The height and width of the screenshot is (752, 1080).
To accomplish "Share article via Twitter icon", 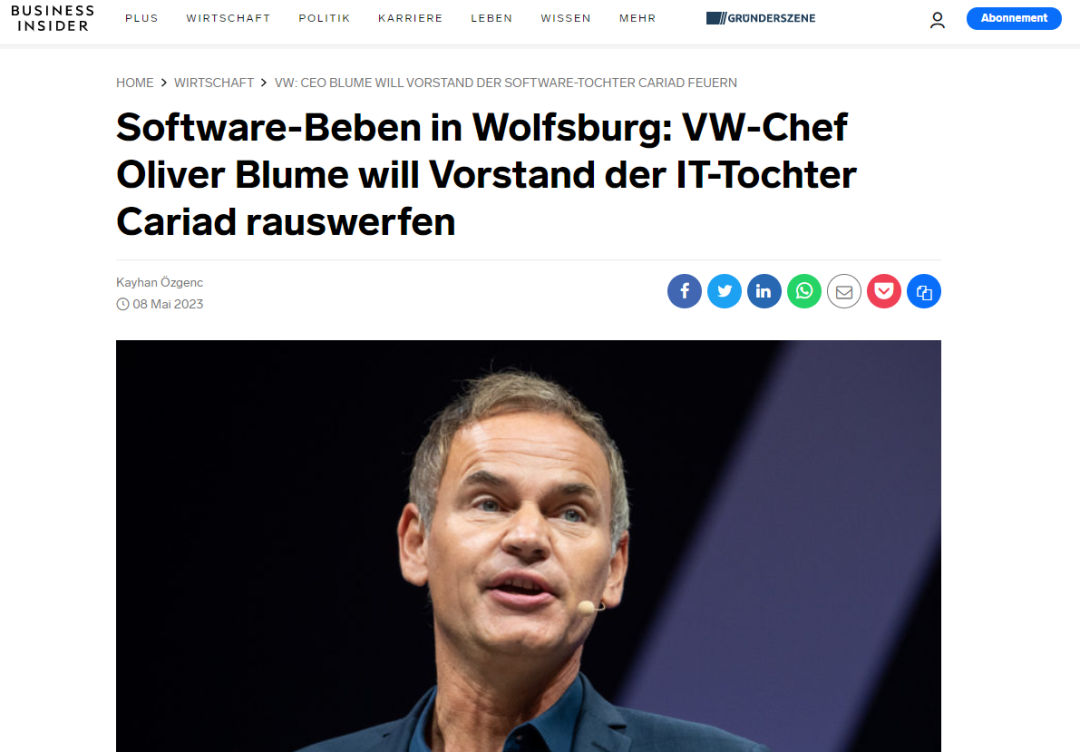I will click(724, 291).
